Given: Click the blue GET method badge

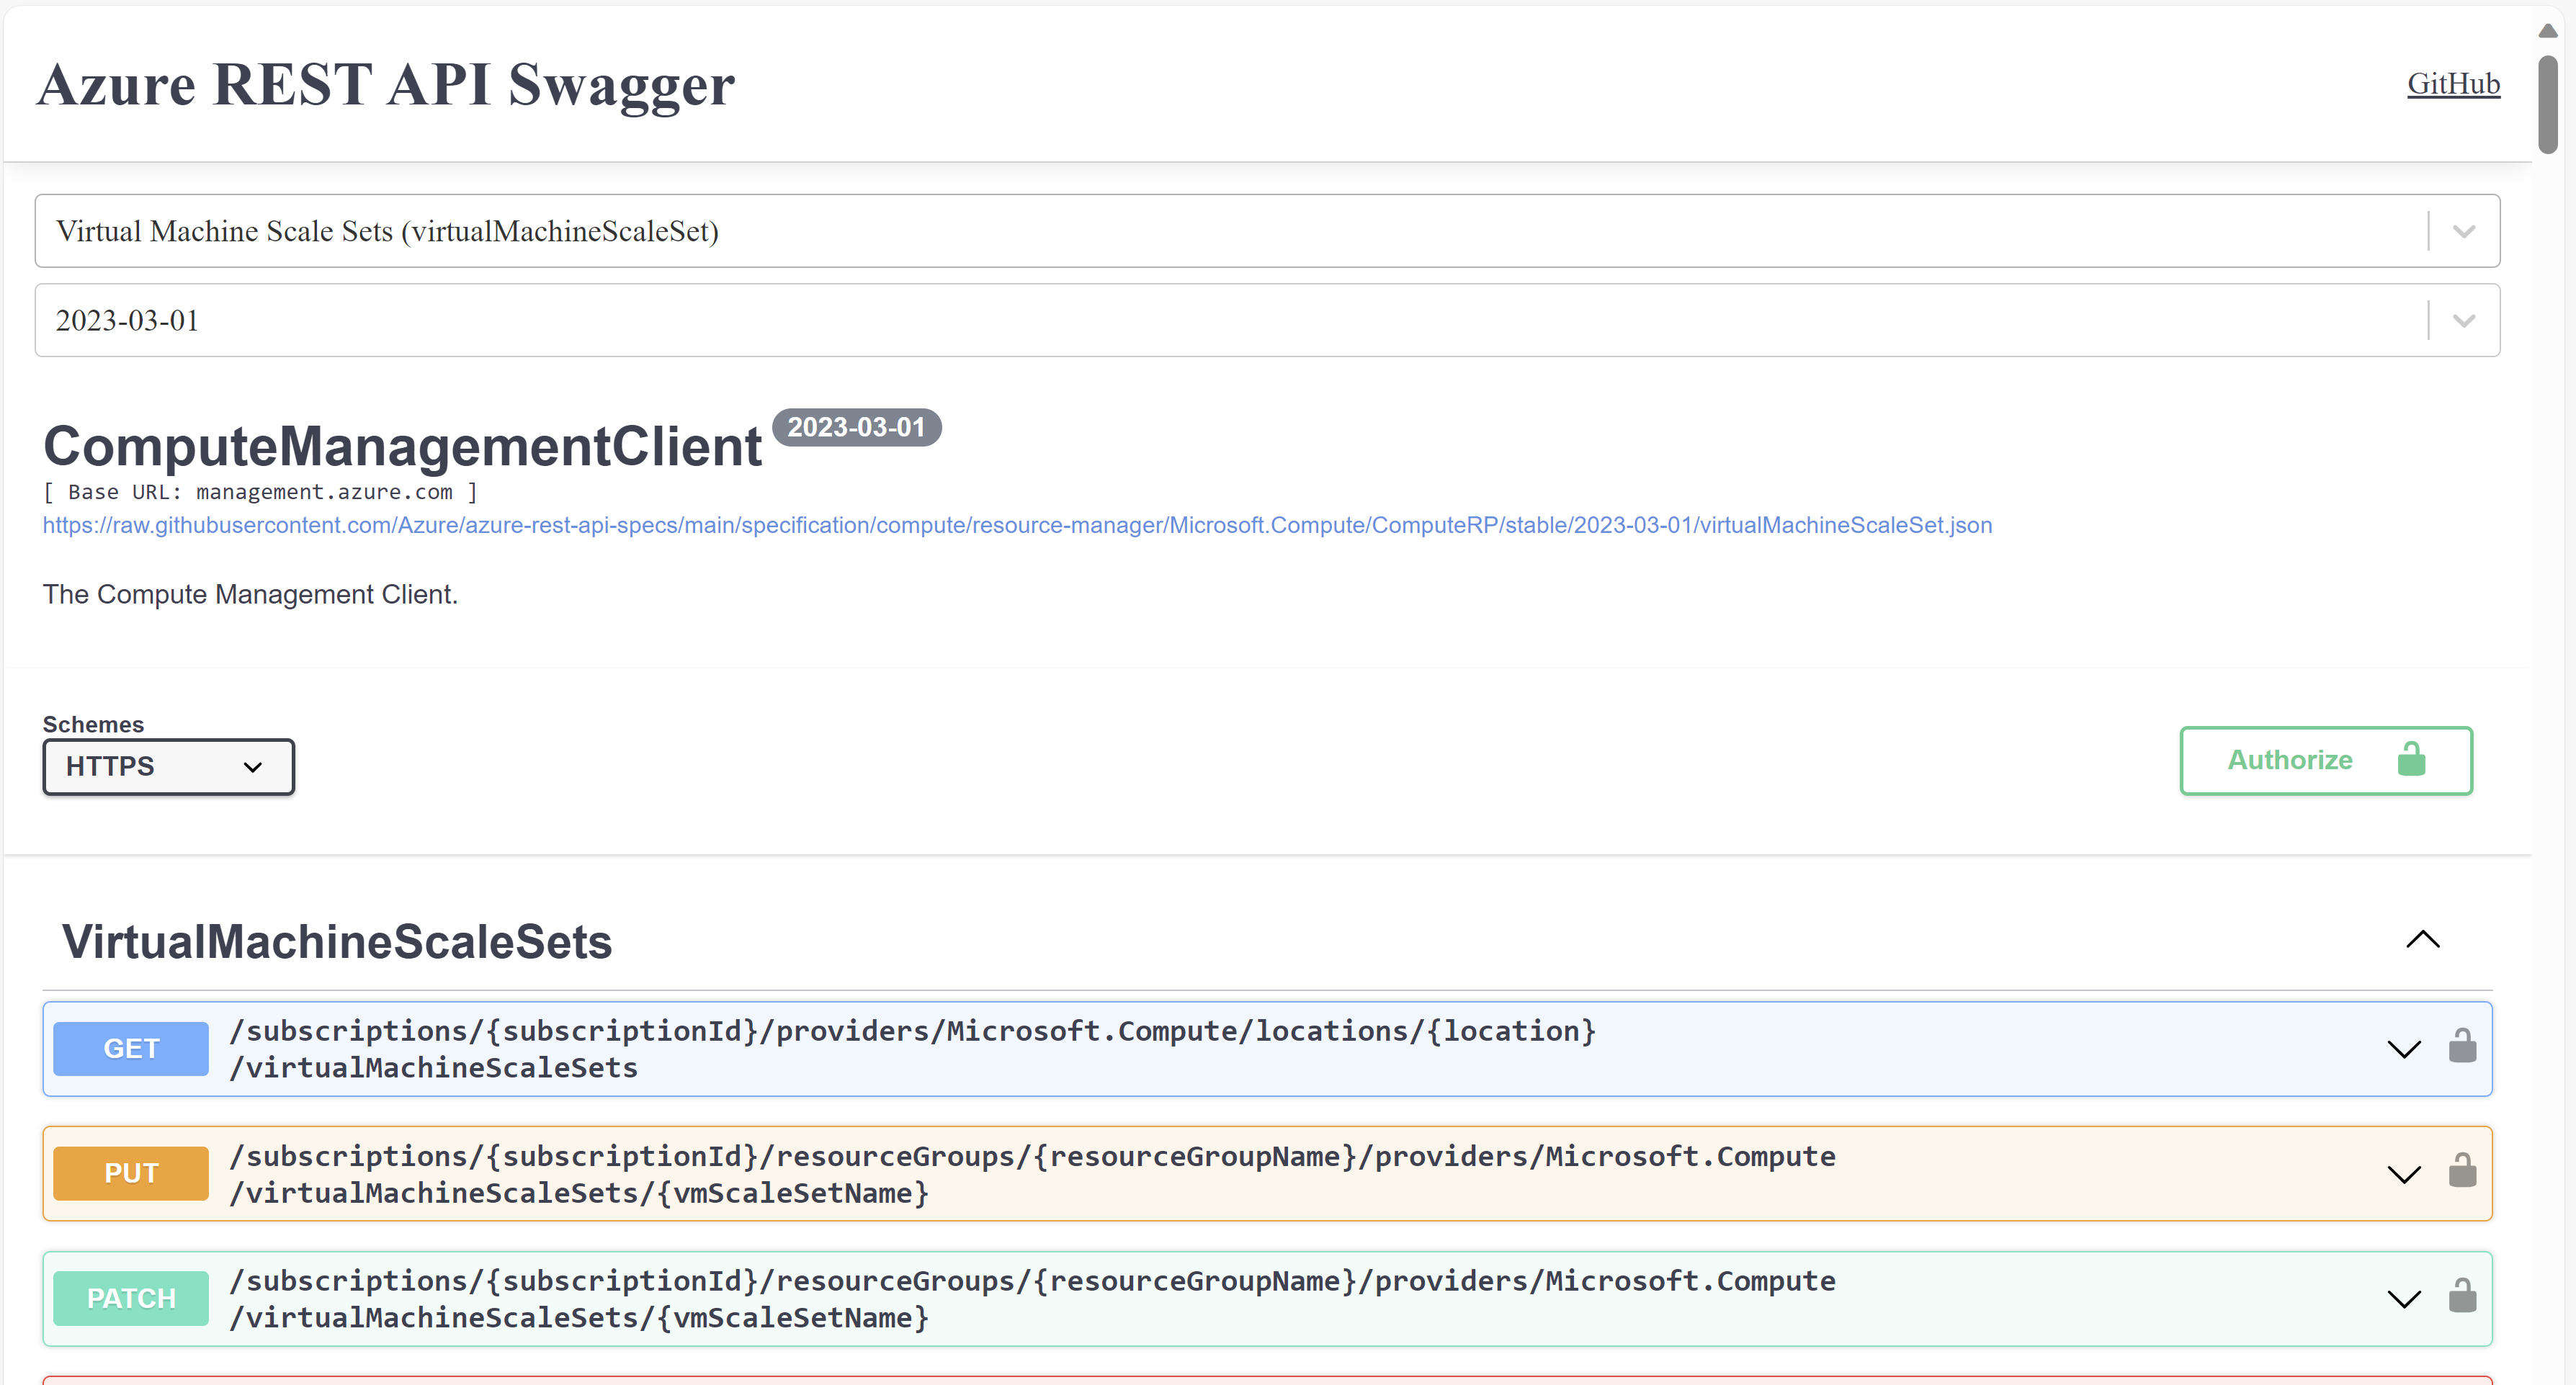Looking at the screenshot, I should (131, 1049).
